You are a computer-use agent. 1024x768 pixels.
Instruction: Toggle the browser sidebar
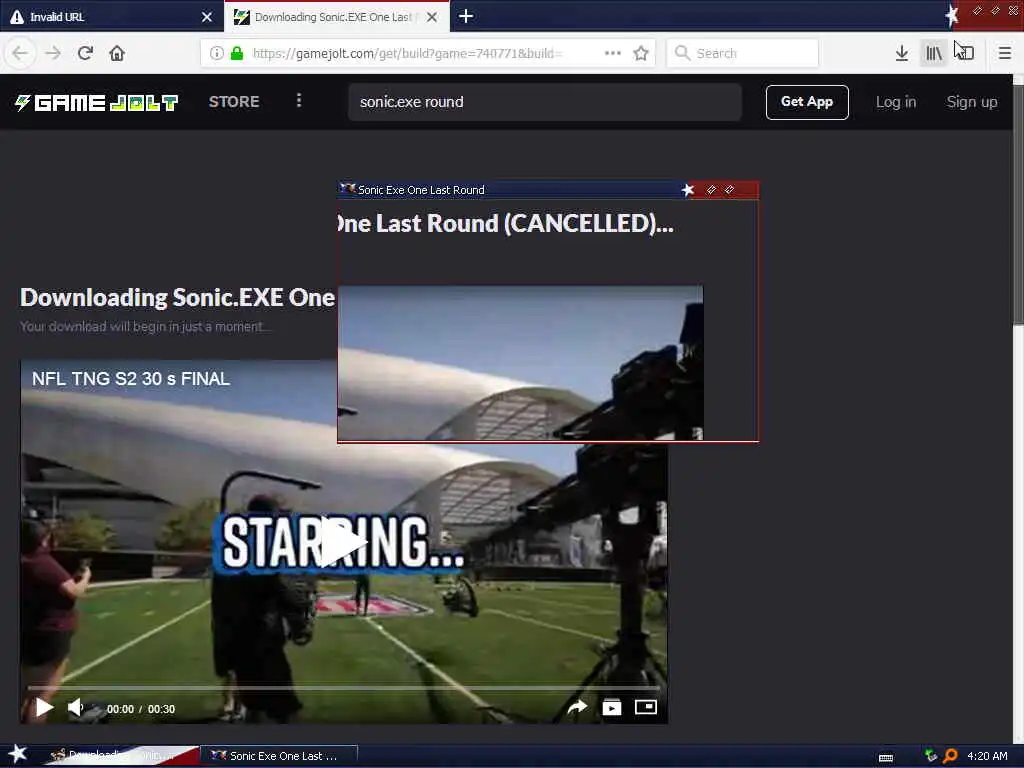click(x=965, y=53)
